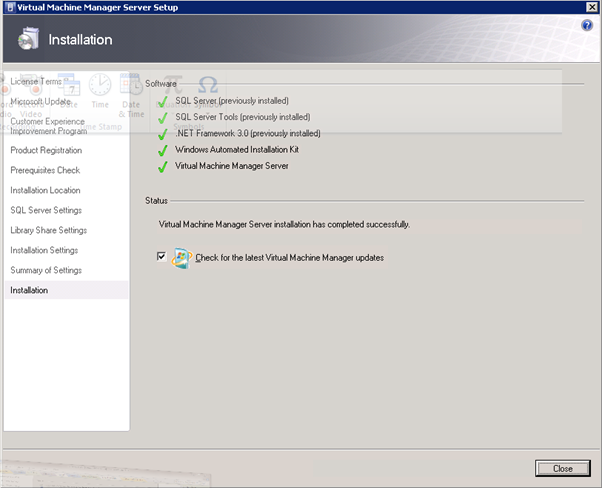602x488 pixels.
Task: Select the Installation Location step
Action: pos(45,190)
